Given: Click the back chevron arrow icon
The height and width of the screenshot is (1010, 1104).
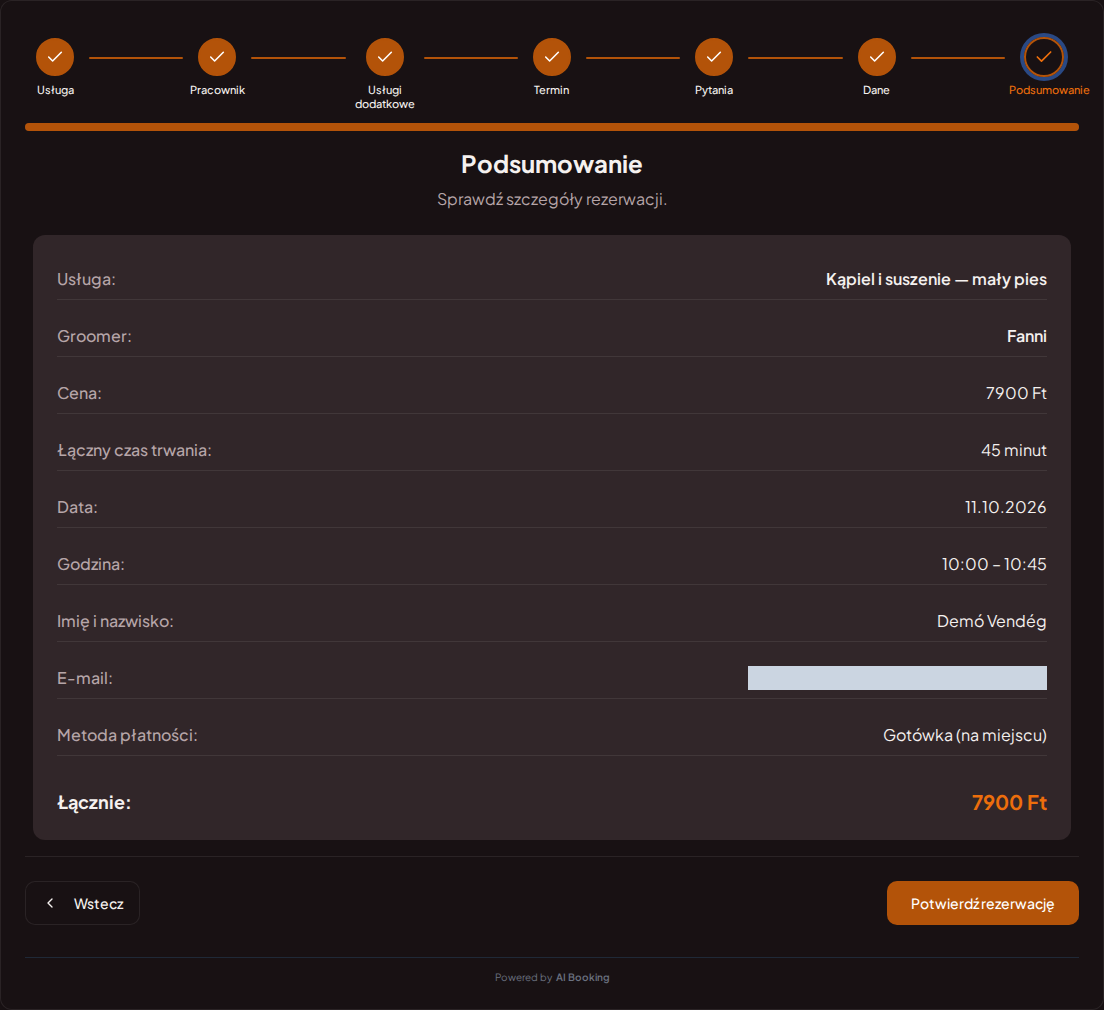Looking at the screenshot, I should tap(50, 903).
